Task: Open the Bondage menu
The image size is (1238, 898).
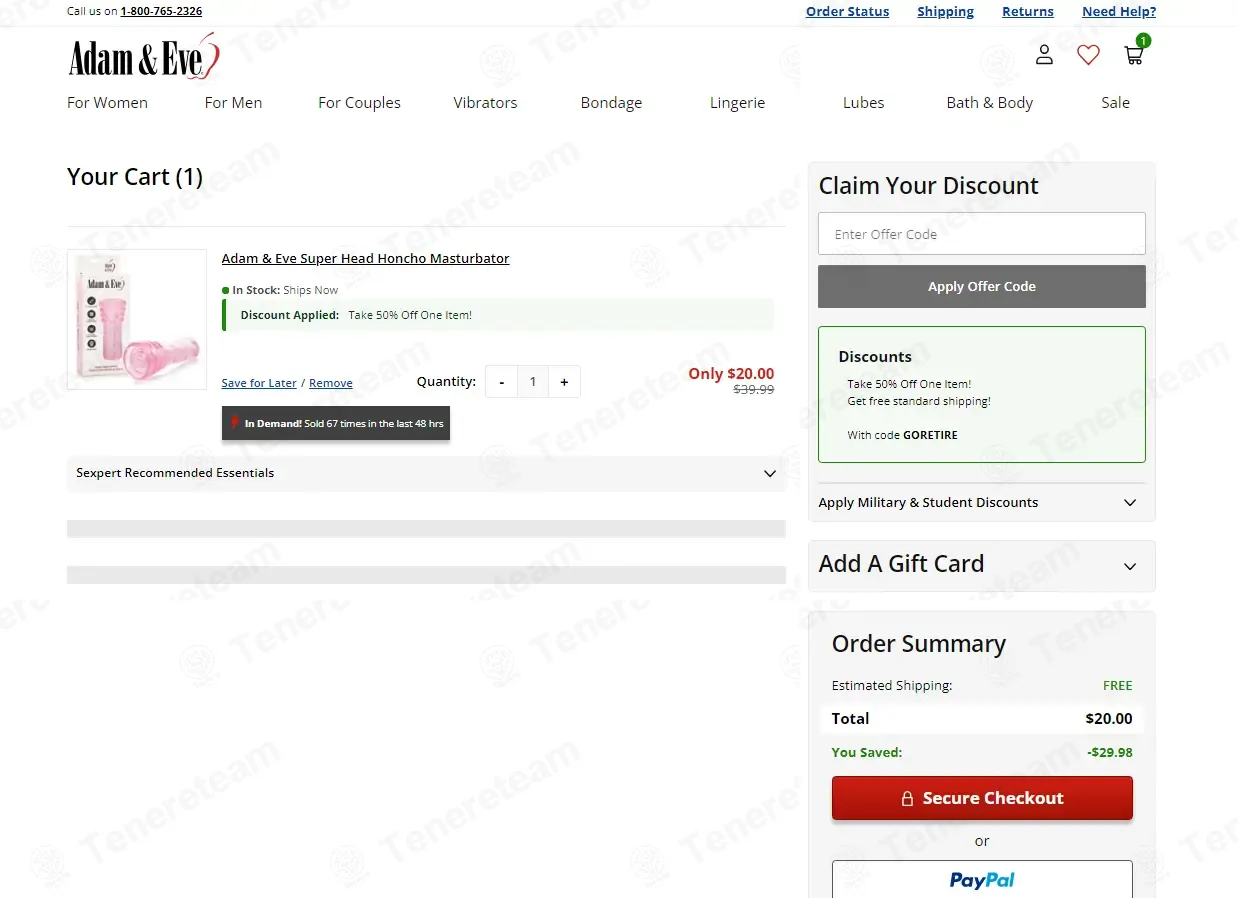Action: point(611,103)
